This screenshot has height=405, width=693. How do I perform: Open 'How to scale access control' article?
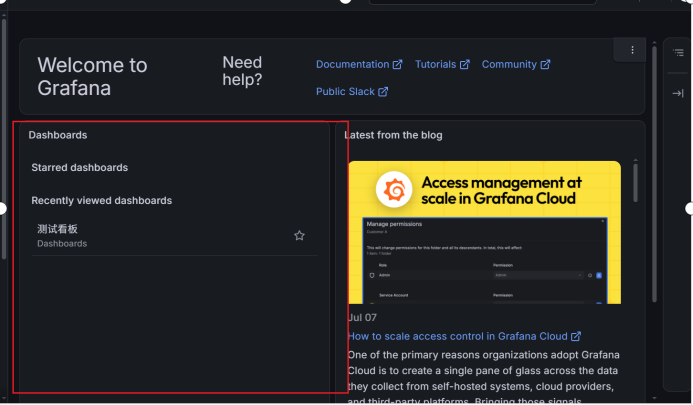tap(458, 336)
